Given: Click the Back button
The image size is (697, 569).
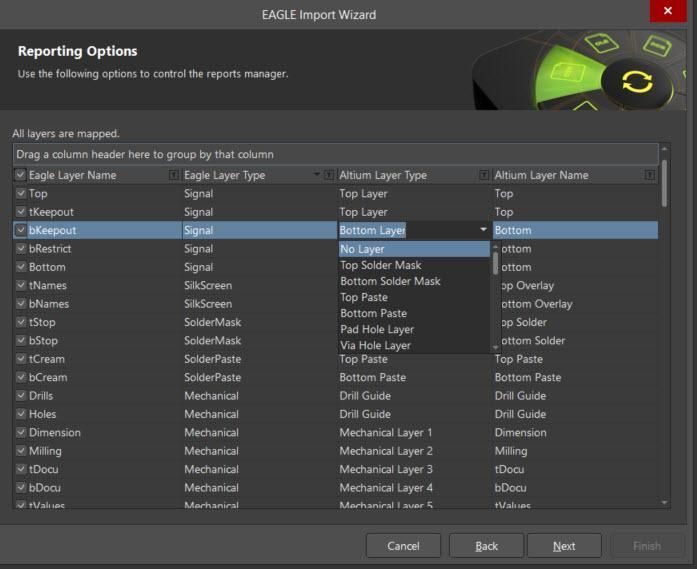Looking at the screenshot, I should pyautogui.click(x=486, y=546).
